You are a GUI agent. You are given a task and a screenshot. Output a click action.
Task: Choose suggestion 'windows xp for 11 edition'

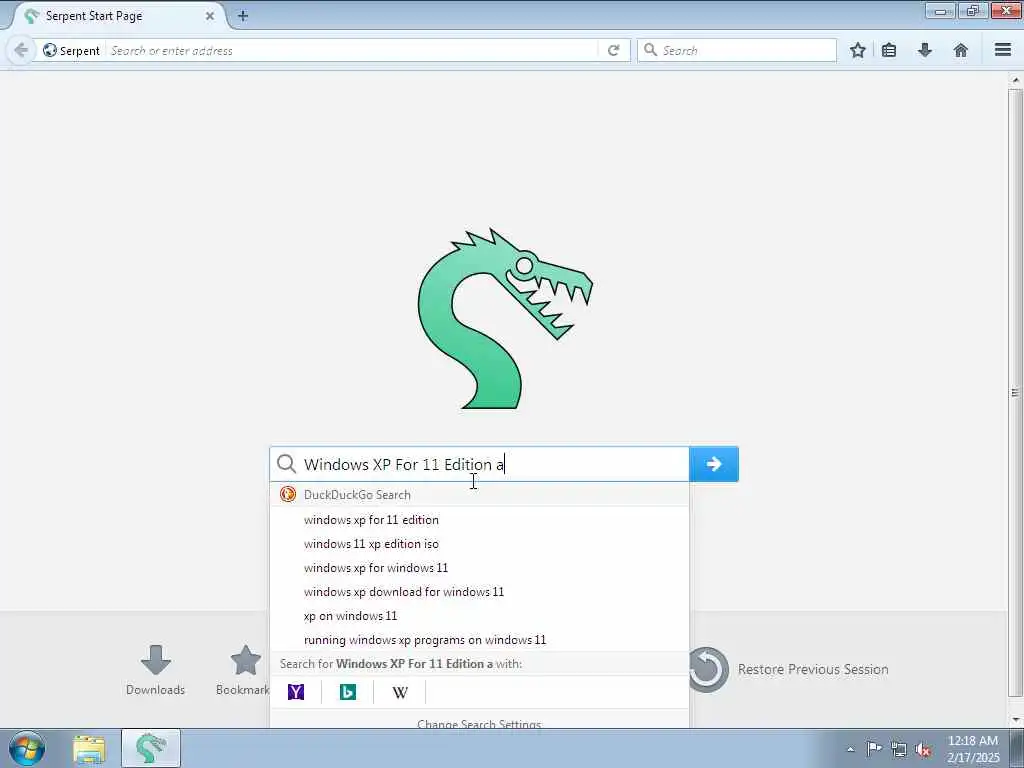point(479,520)
